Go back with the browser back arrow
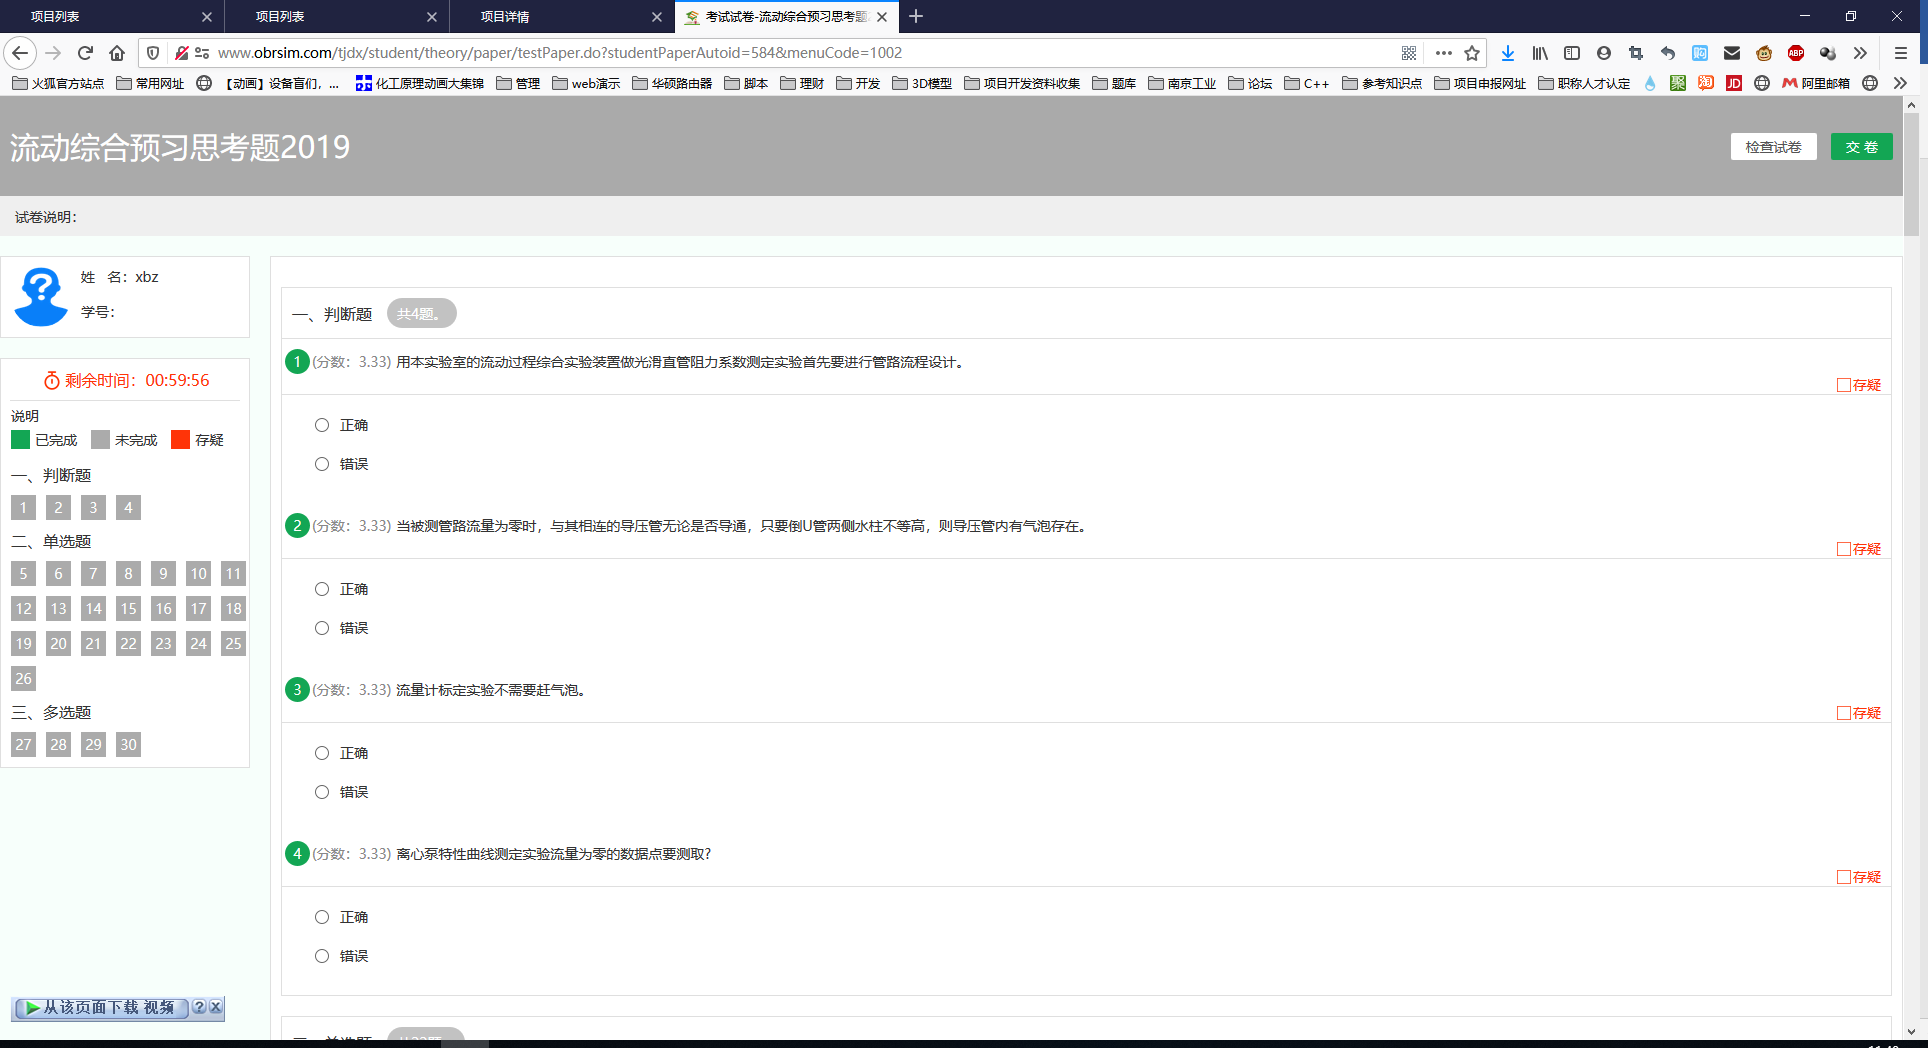 click(x=20, y=53)
